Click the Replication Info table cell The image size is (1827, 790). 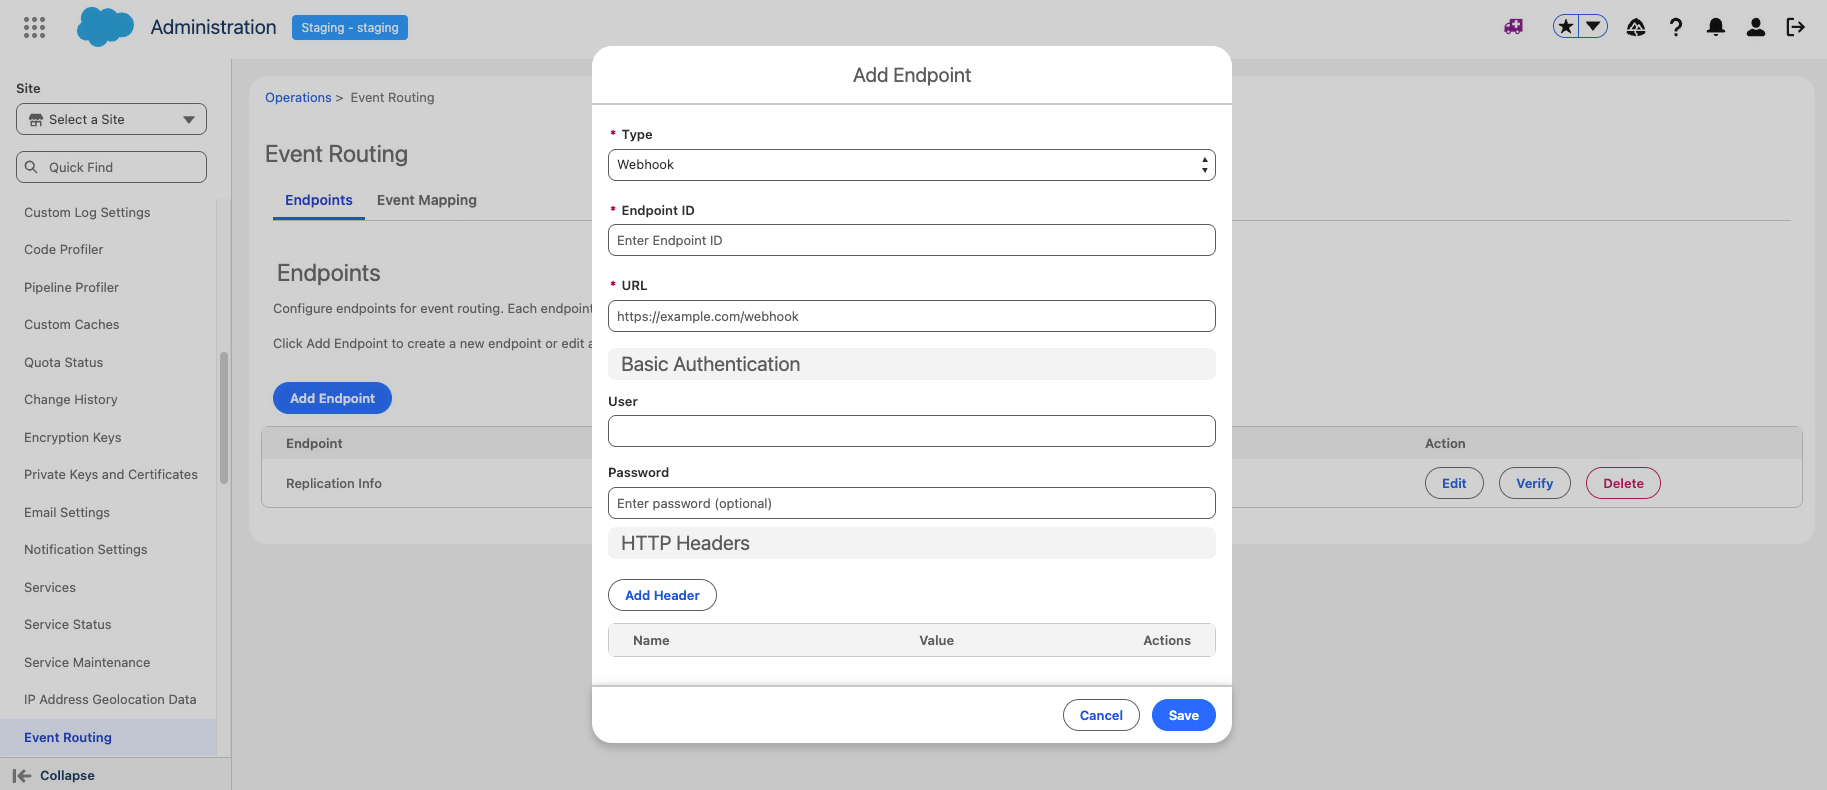(334, 483)
